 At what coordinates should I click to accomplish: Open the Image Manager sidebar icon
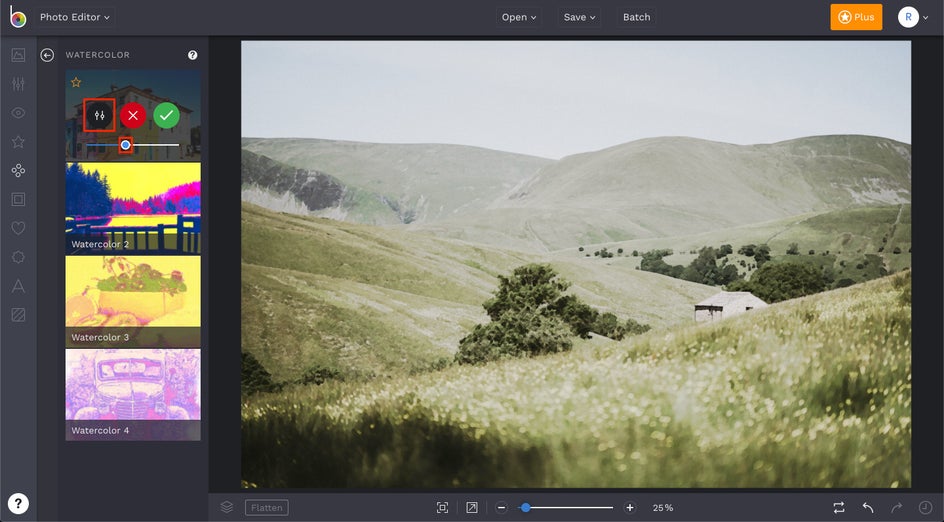pos(18,55)
